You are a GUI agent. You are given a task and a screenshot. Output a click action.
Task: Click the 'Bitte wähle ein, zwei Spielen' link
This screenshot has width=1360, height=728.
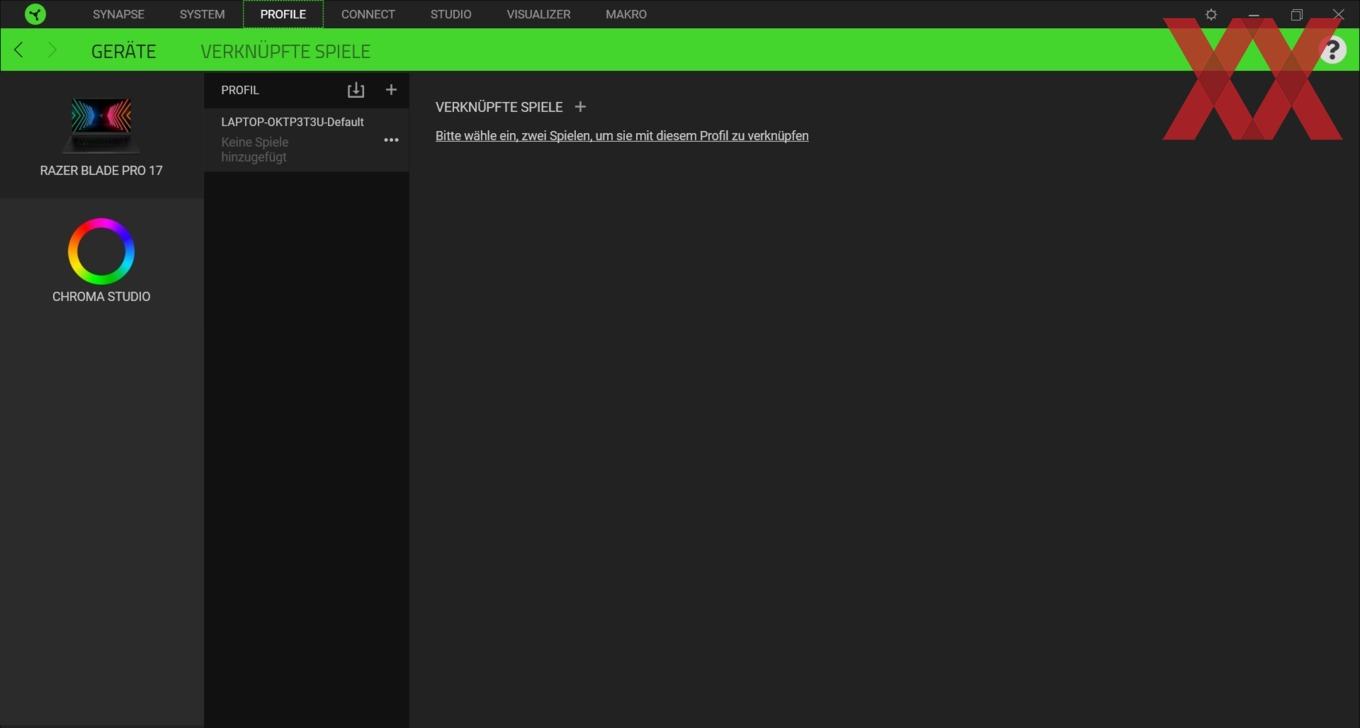[622, 136]
